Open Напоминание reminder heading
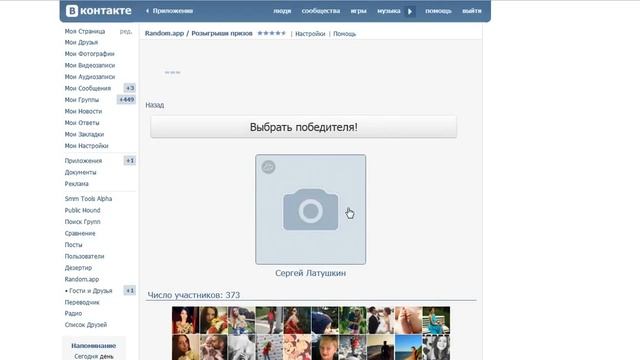Screen dimensions: 640x360 93,346
